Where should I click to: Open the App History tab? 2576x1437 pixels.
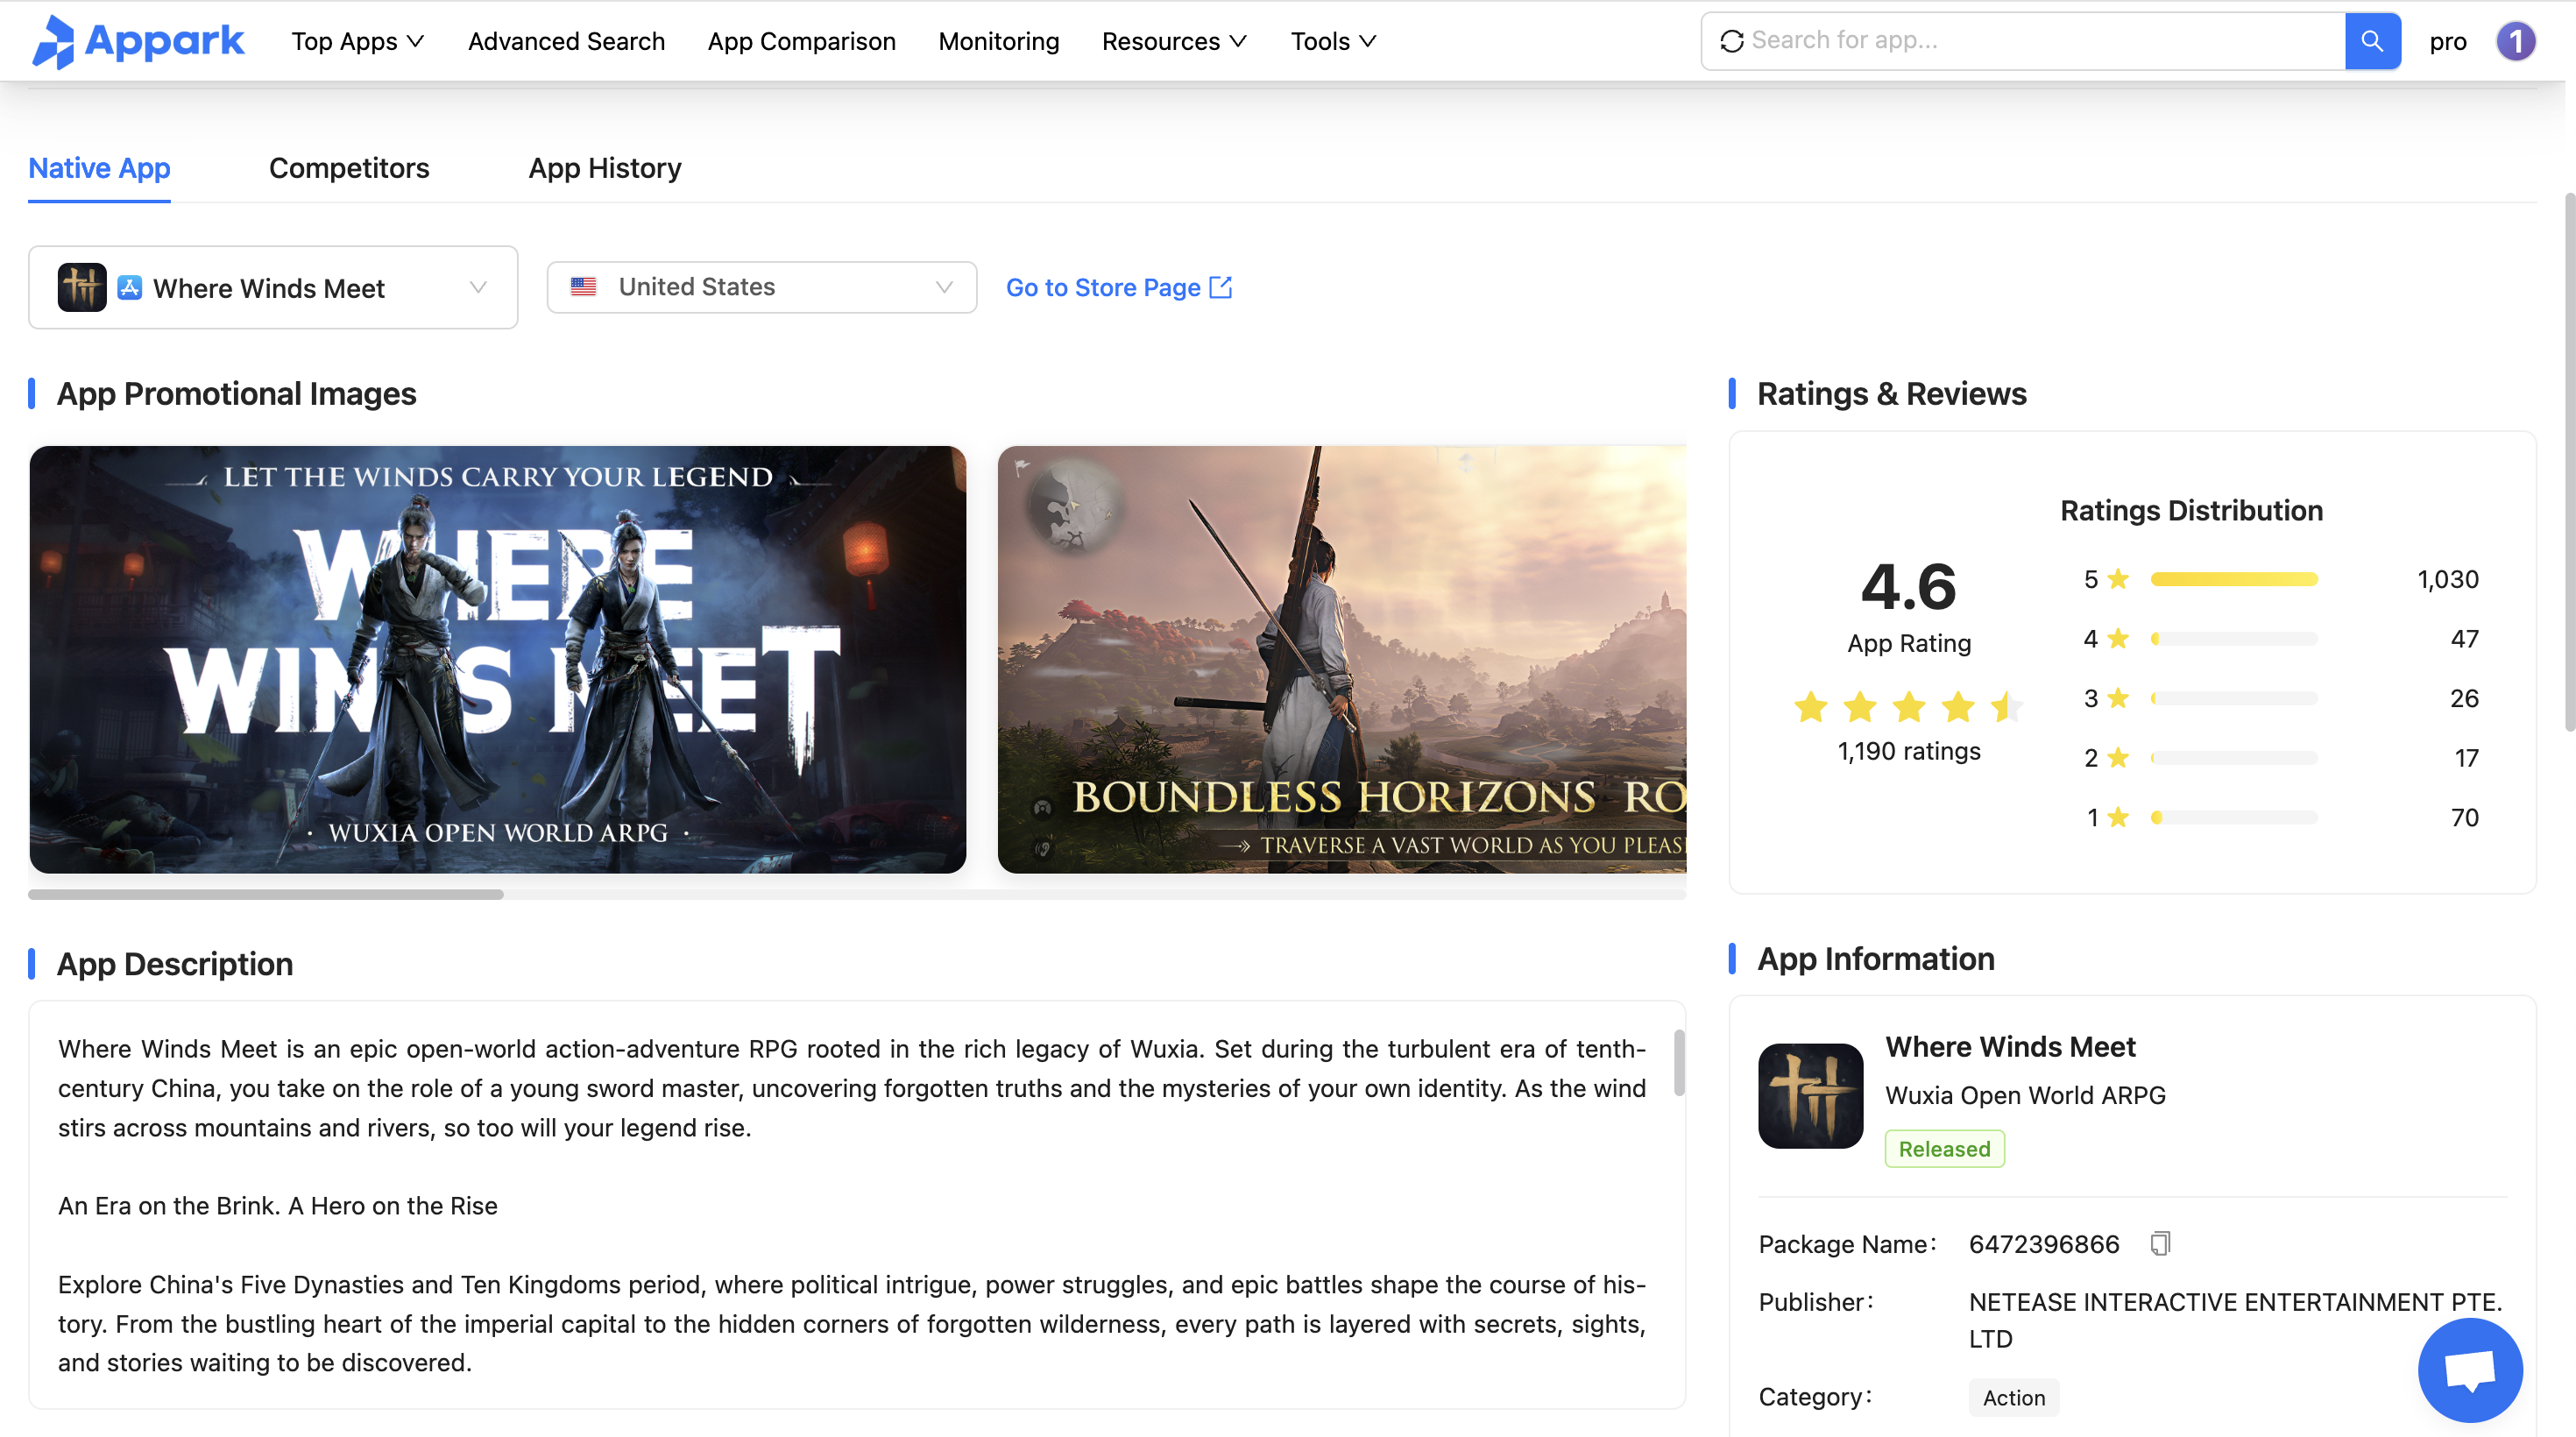coord(604,168)
